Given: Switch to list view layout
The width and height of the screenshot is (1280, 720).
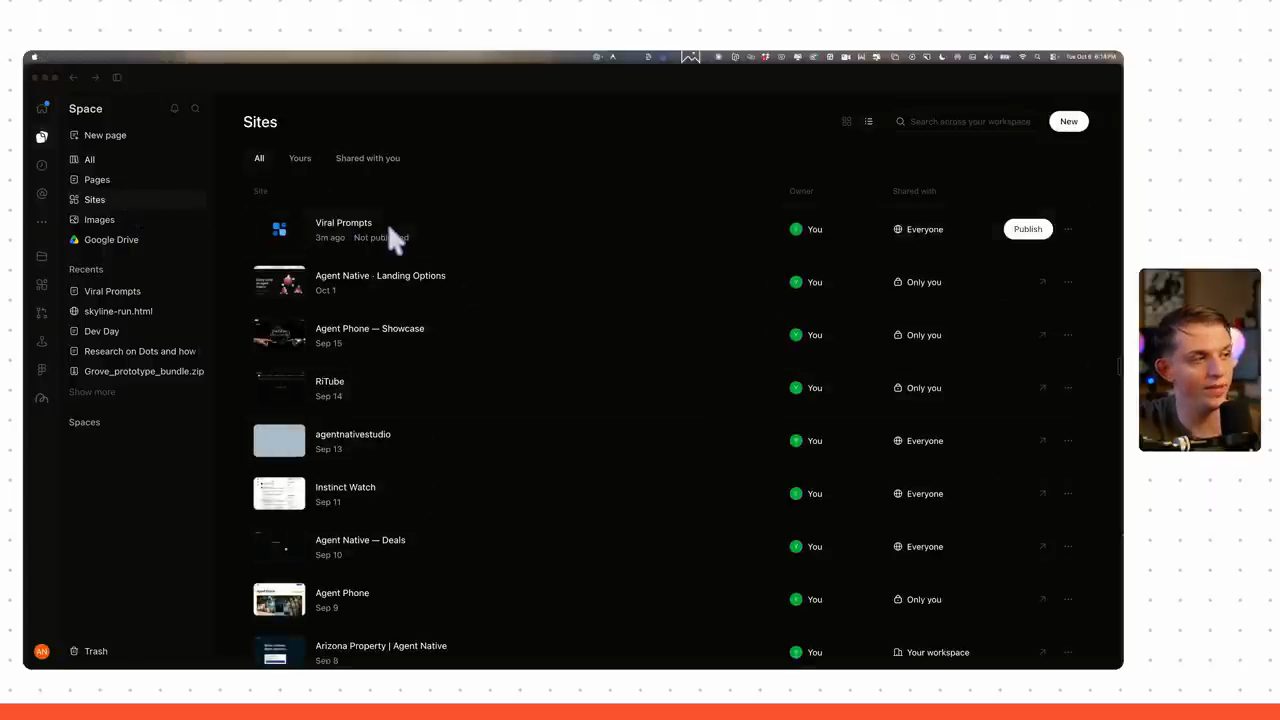Looking at the screenshot, I should [869, 122].
